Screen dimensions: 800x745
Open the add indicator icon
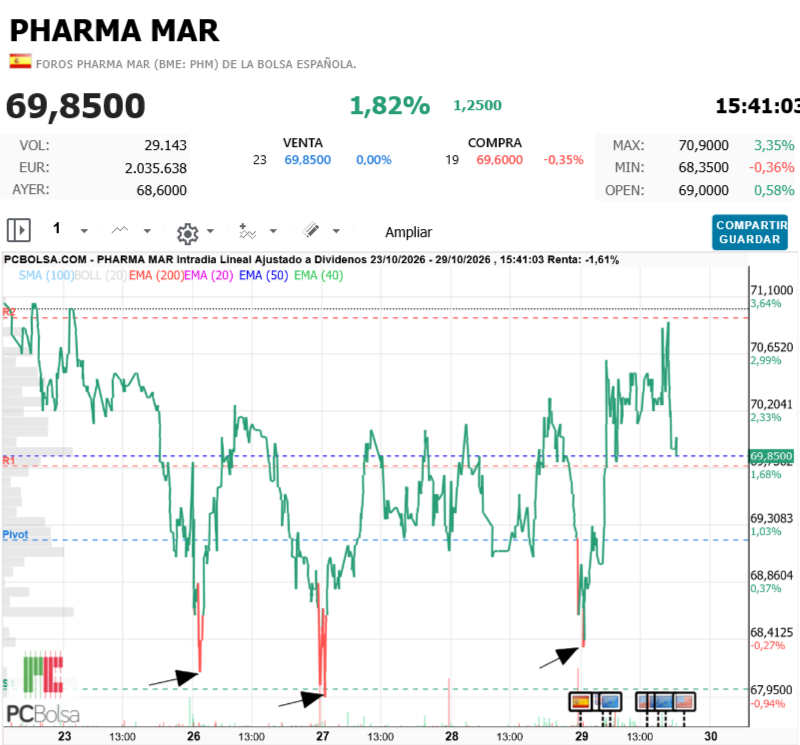(x=247, y=231)
